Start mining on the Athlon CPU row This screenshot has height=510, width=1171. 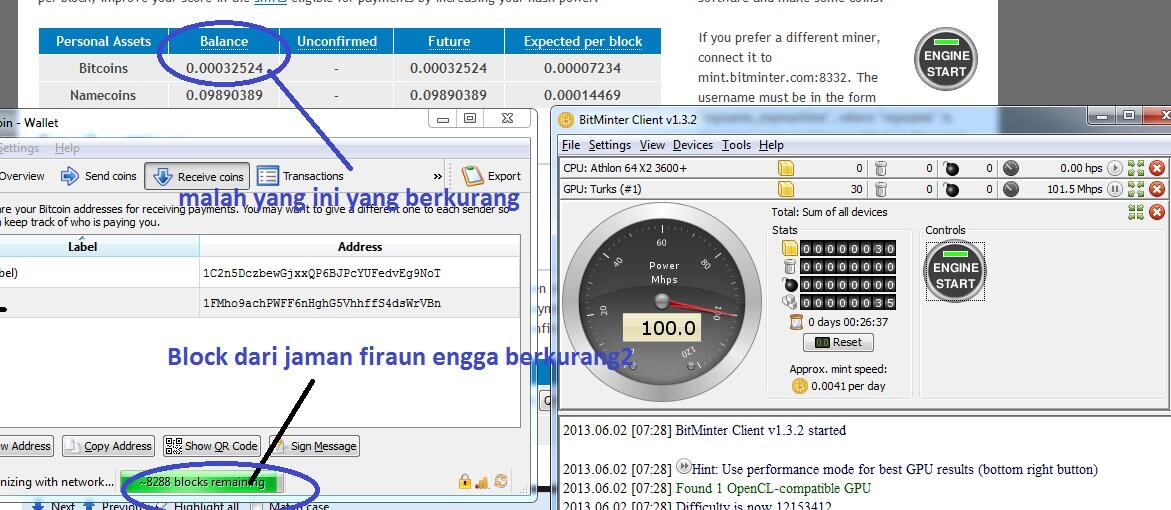(1114, 168)
